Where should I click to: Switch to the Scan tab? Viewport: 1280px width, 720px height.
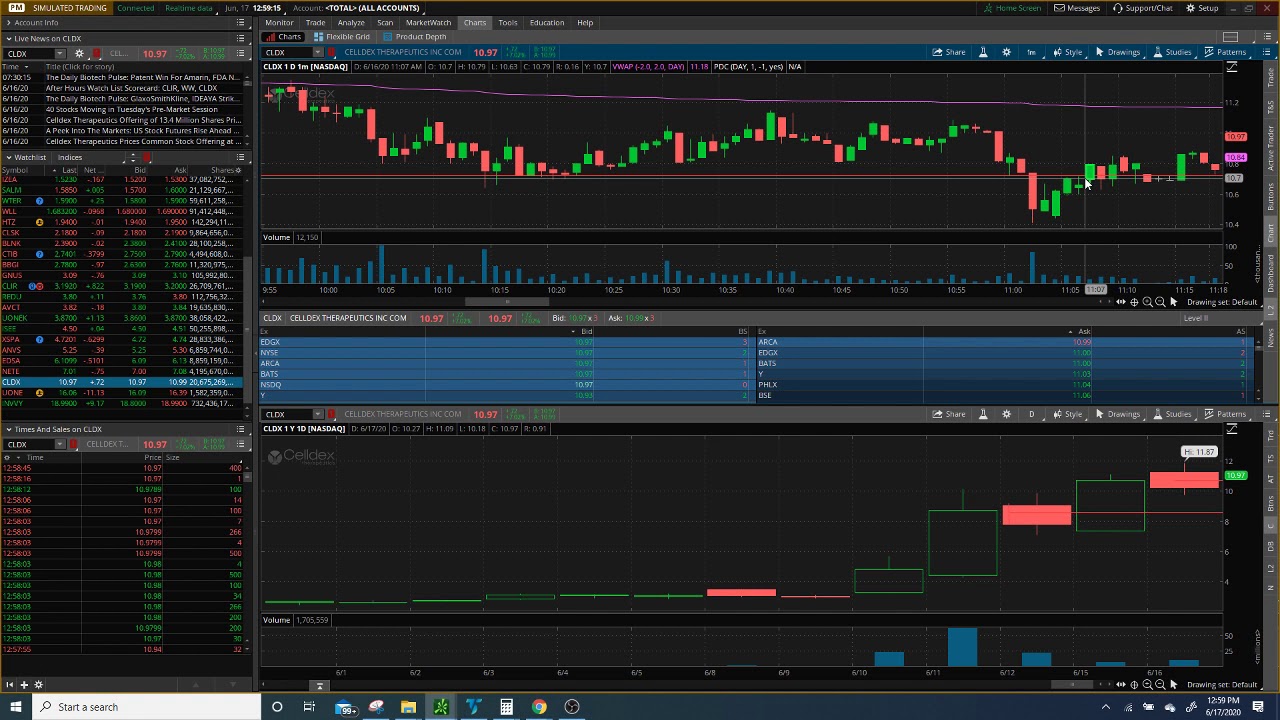point(385,22)
